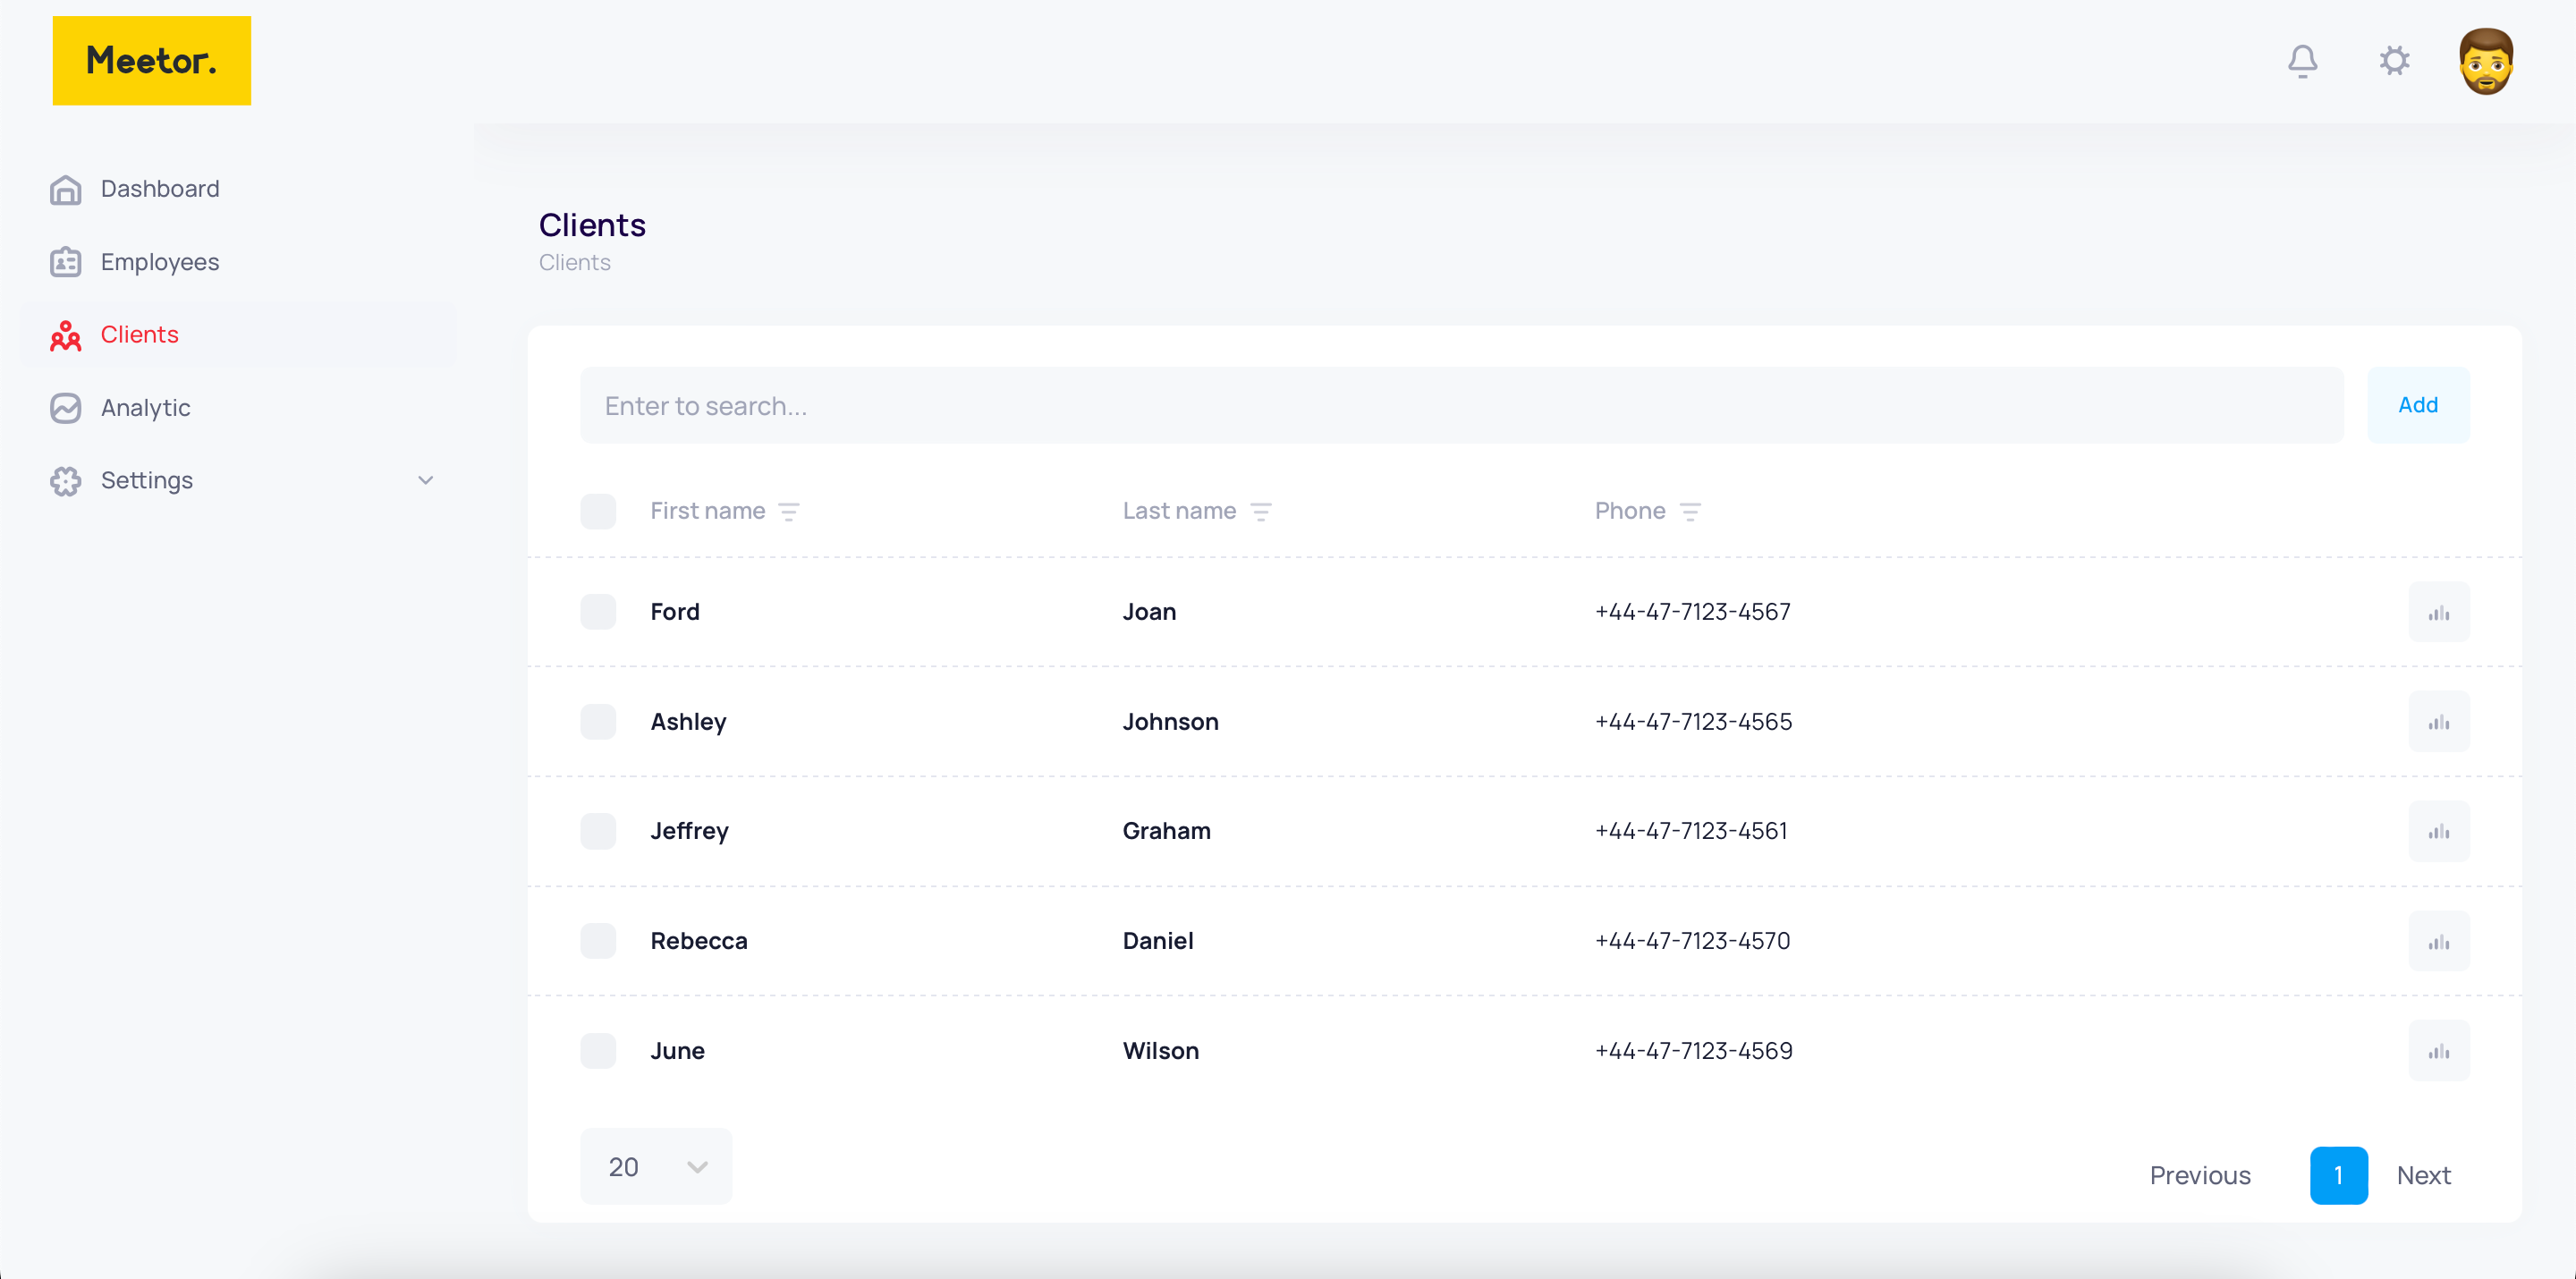2576x1279 pixels.
Task: Toggle the select-all checkbox in table header
Action: tap(598, 512)
